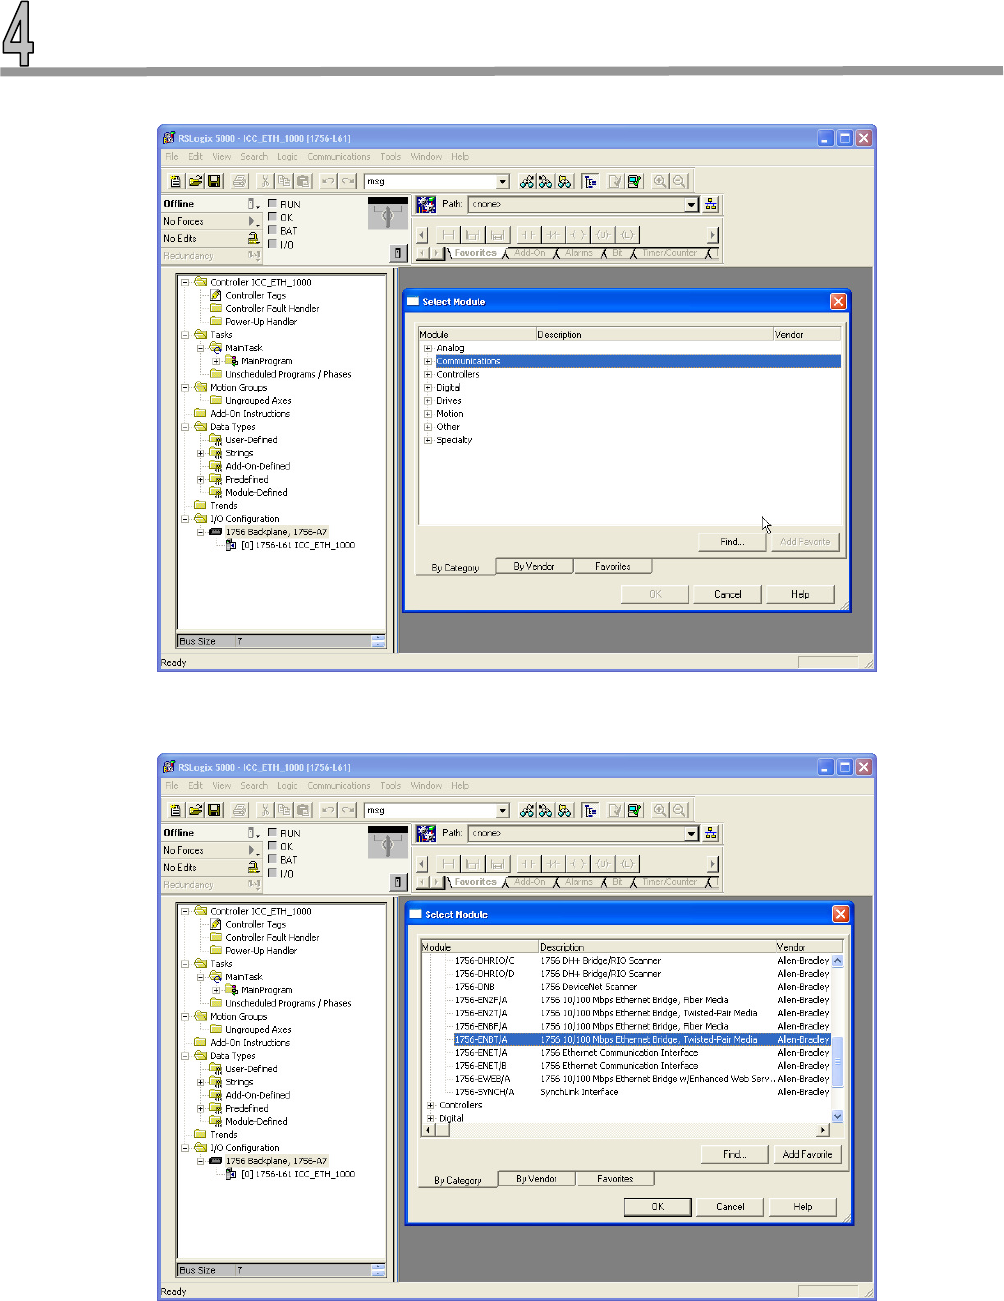The height and width of the screenshot is (1301, 1004).
Task: Click Paste icon in upper window toolbar
Action: pos(303,181)
